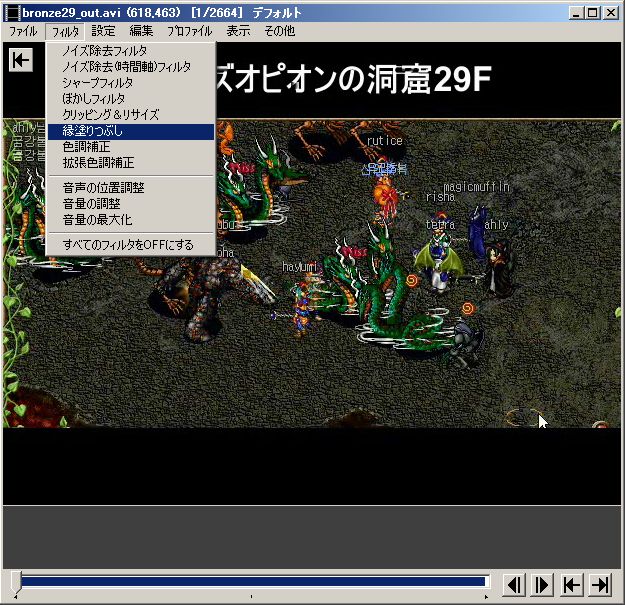Open the ファイル menu
Screen dimensions: 625x605
tap(23, 31)
